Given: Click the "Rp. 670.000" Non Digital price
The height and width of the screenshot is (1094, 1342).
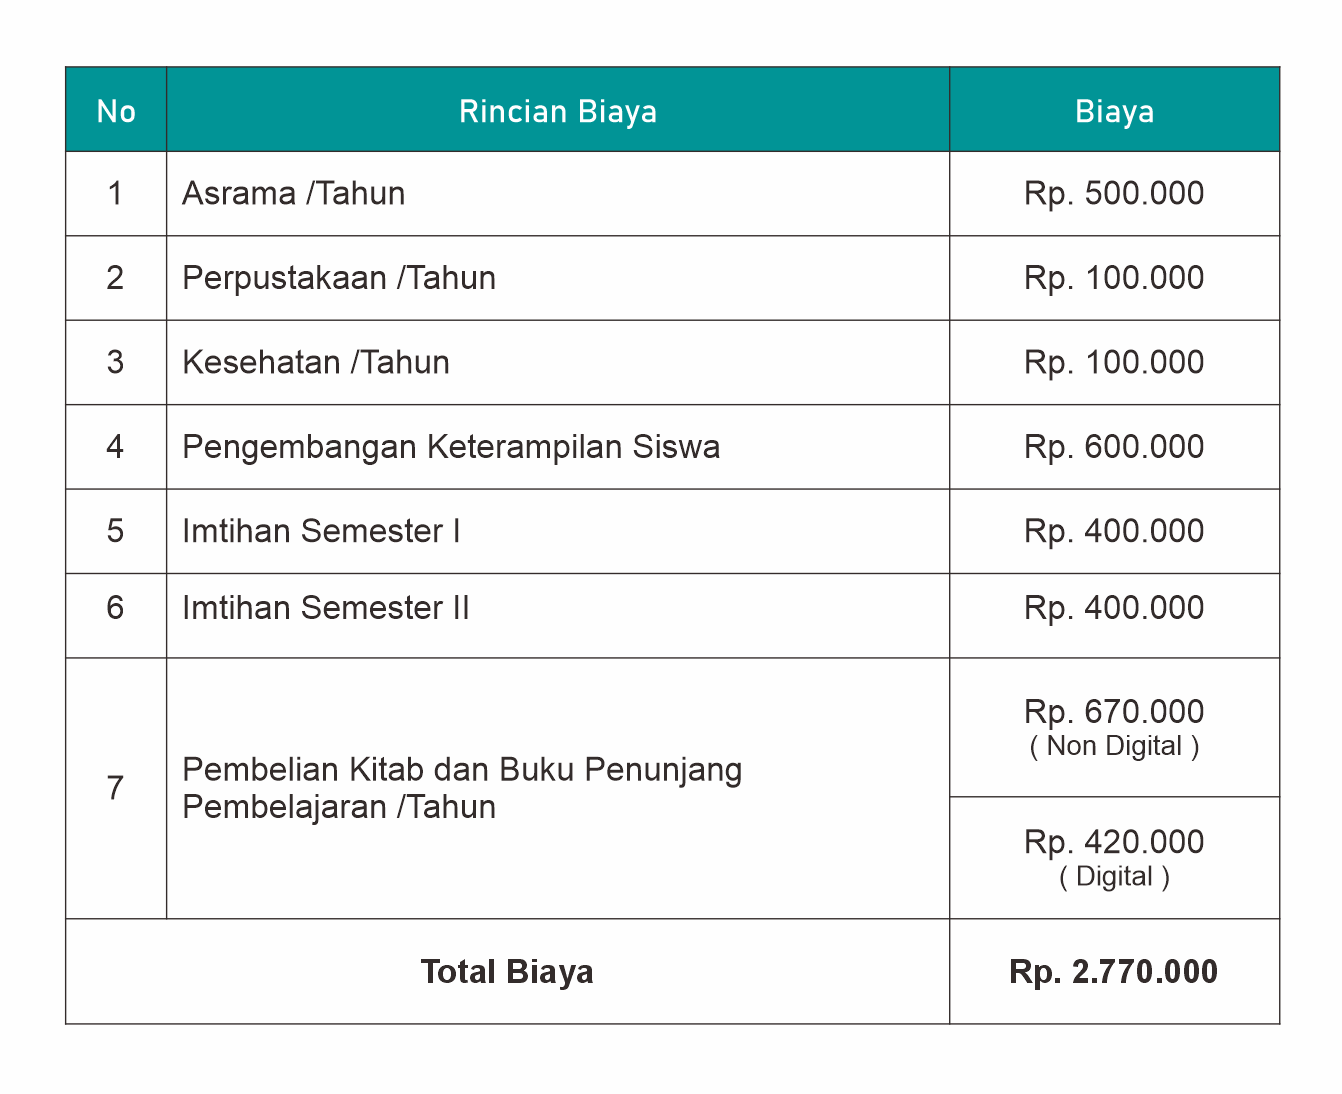Looking at the screenshot, I should tap(1114, 712).
